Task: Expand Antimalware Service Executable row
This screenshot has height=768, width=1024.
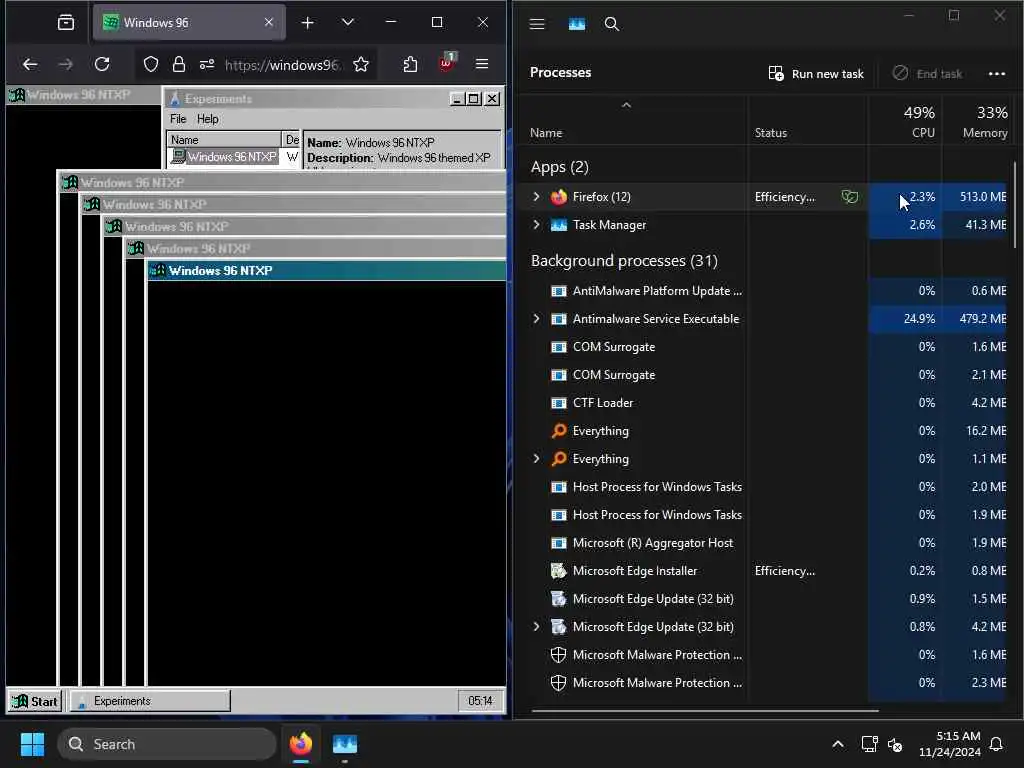Action: (536, 319)
